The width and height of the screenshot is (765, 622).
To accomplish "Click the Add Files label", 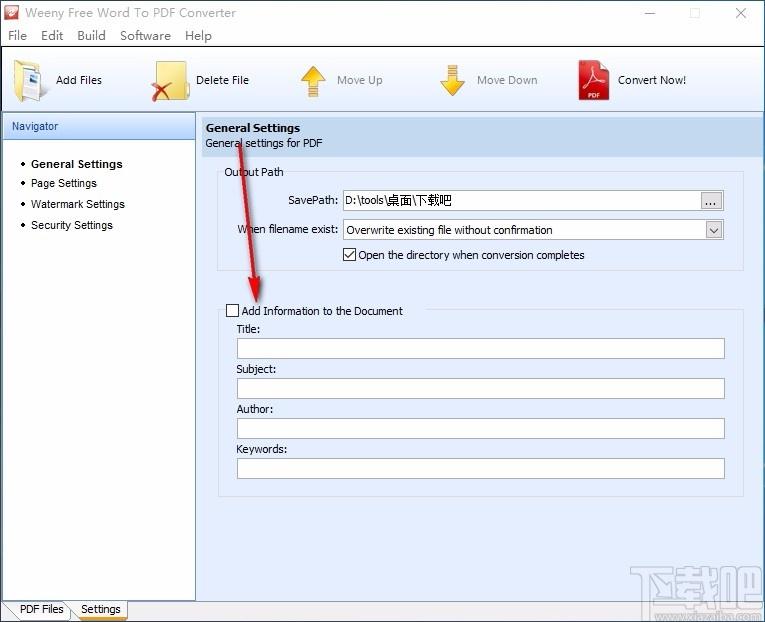I will (x=79, y=80).
